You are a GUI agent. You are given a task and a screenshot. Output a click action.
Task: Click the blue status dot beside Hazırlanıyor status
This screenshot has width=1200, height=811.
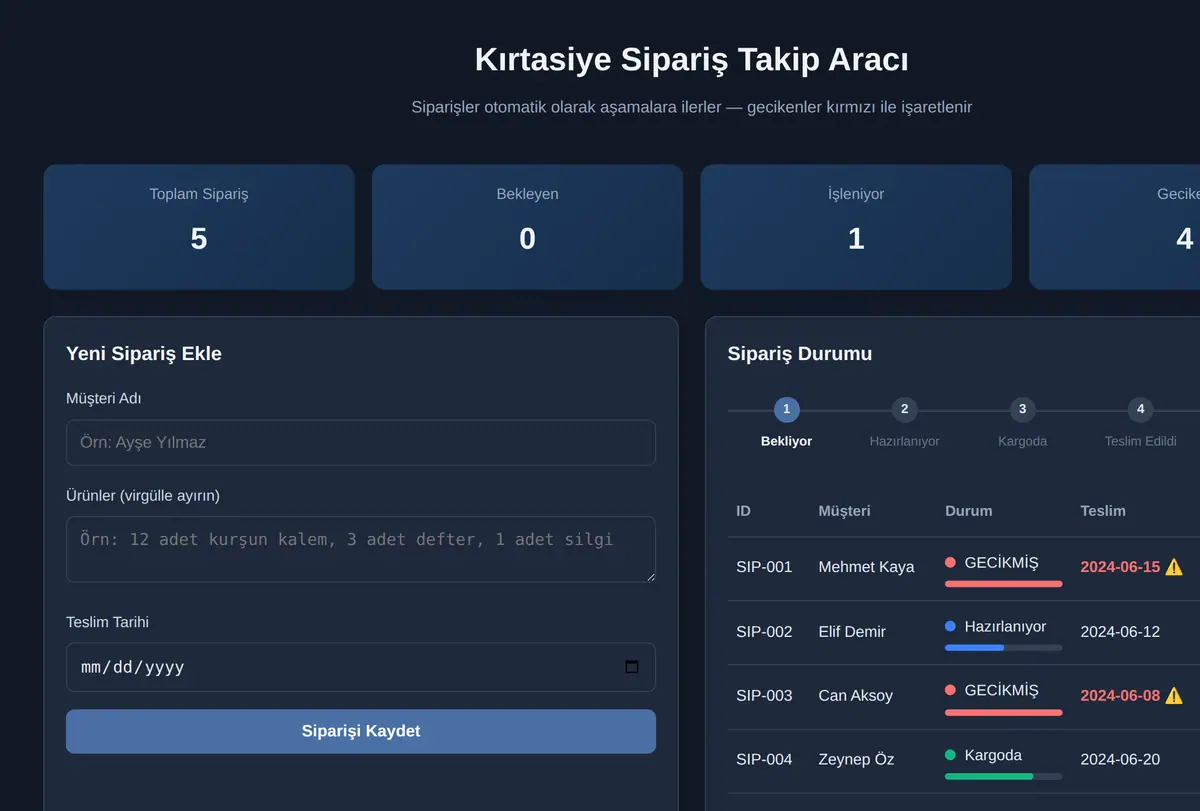coord(950,626)
